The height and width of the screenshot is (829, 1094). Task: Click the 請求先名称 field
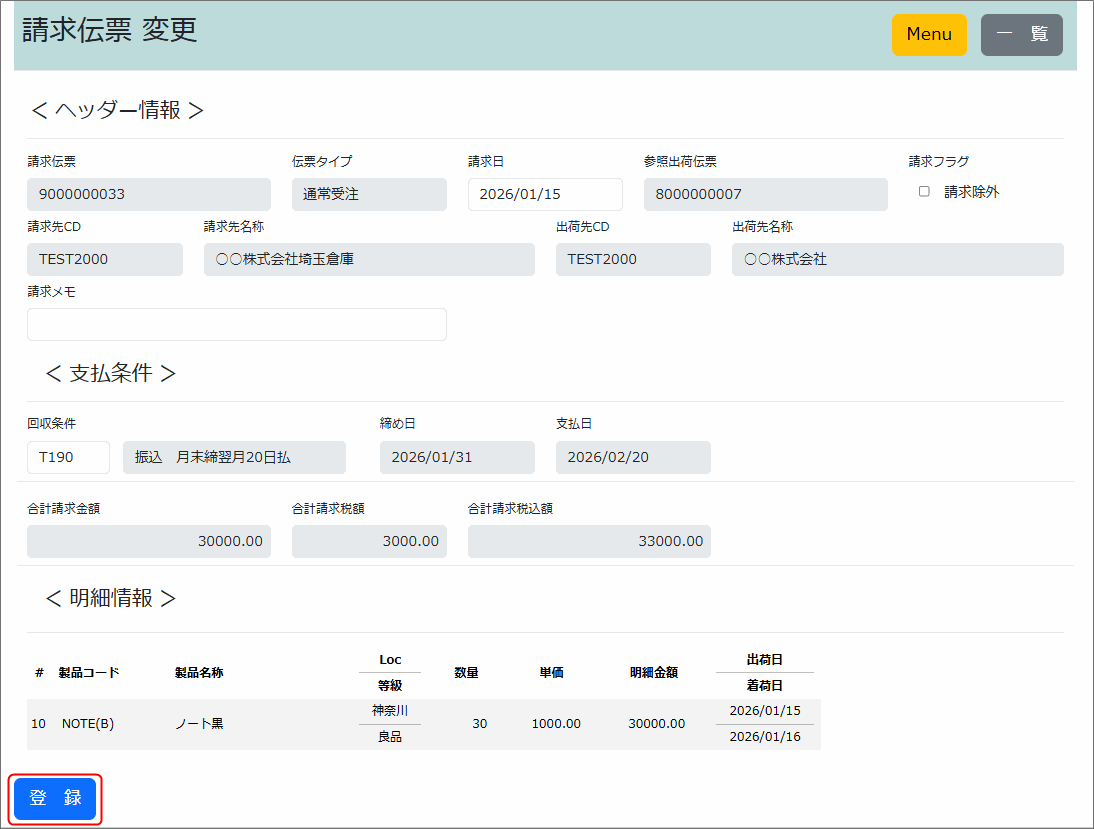point(369,259)
